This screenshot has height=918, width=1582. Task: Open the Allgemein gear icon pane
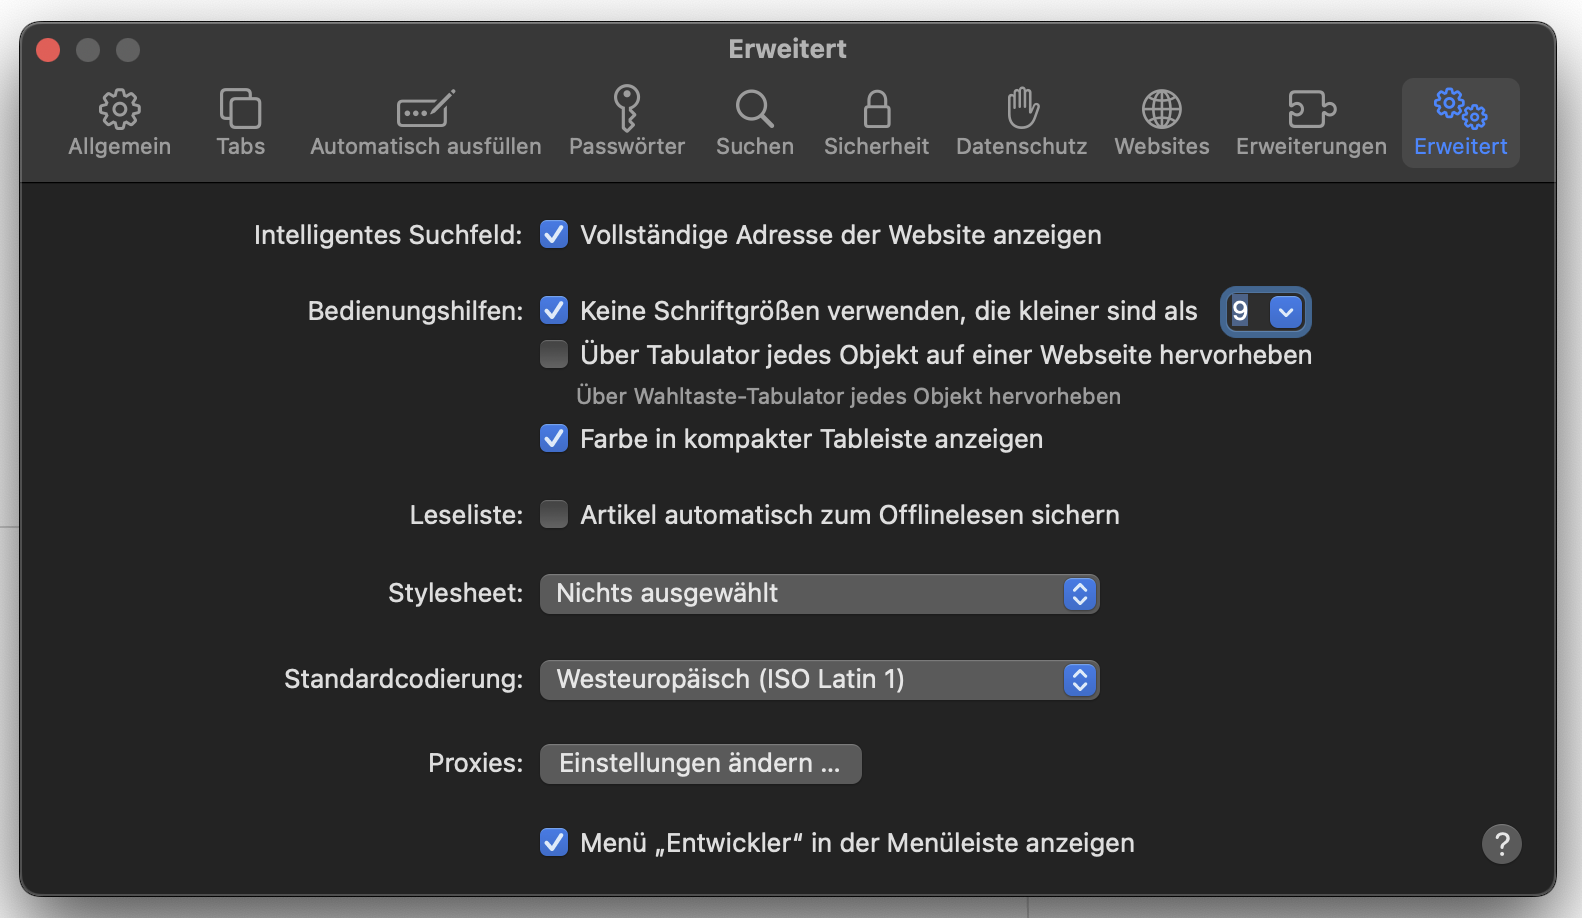[119, 110]
